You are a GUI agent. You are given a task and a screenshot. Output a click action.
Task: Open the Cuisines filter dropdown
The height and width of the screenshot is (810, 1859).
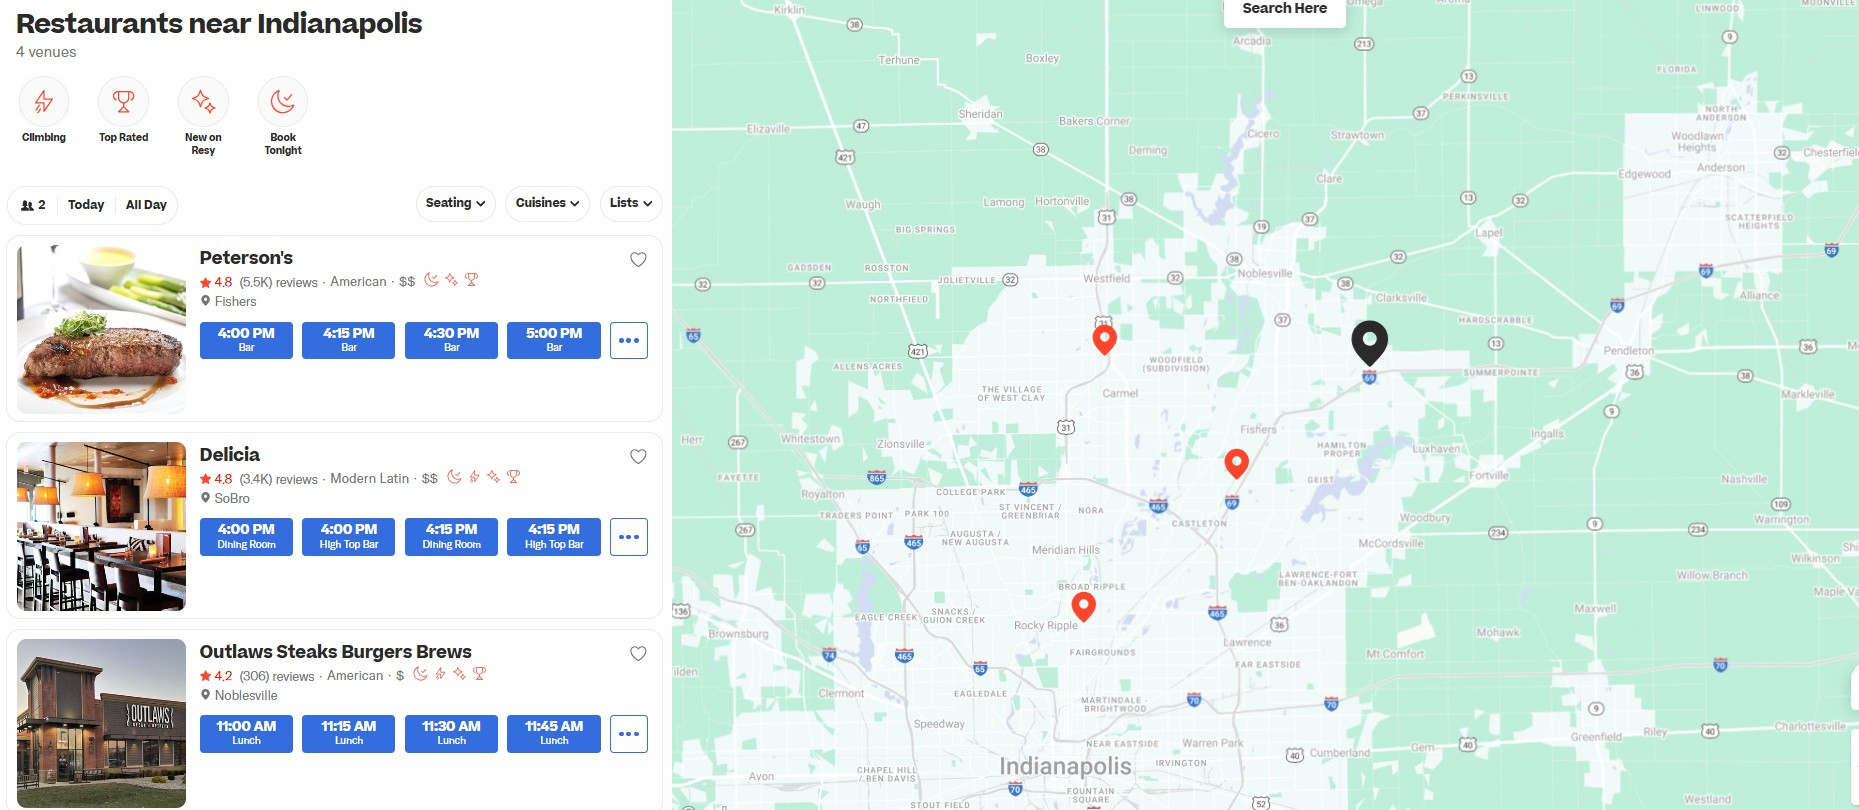(x=547, y=203)
